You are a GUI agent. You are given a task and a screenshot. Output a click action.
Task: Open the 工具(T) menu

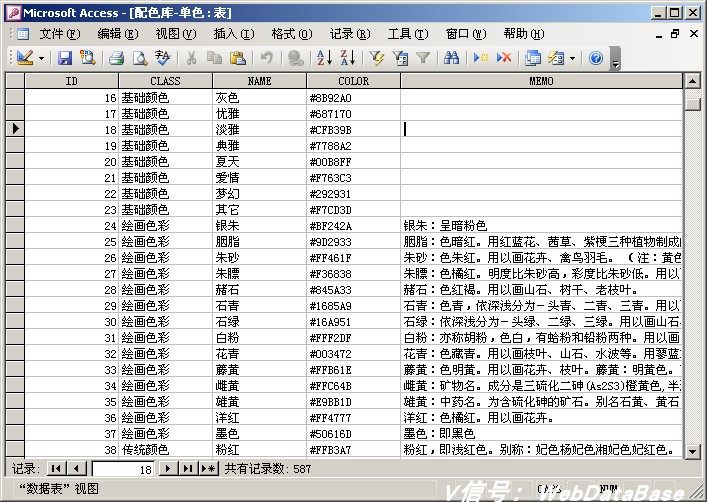(408, 34)
